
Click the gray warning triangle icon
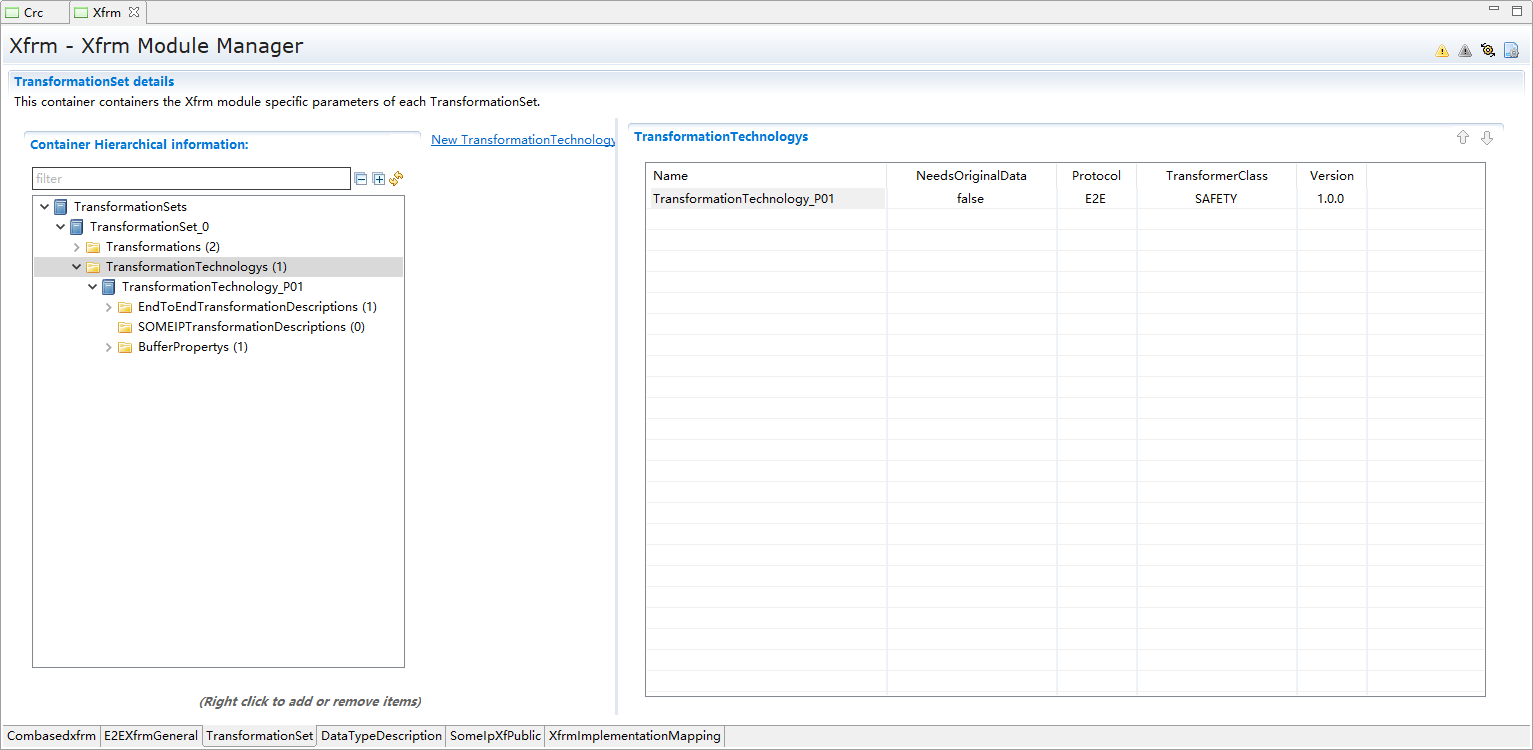1465,51
